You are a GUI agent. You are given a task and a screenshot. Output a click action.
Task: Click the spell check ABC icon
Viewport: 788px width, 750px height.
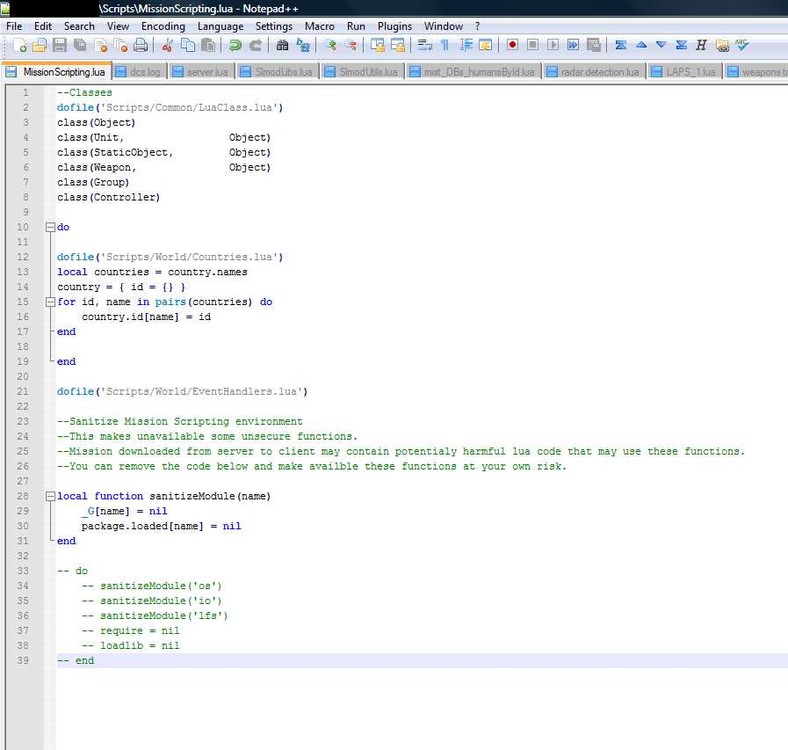[742, 45]
